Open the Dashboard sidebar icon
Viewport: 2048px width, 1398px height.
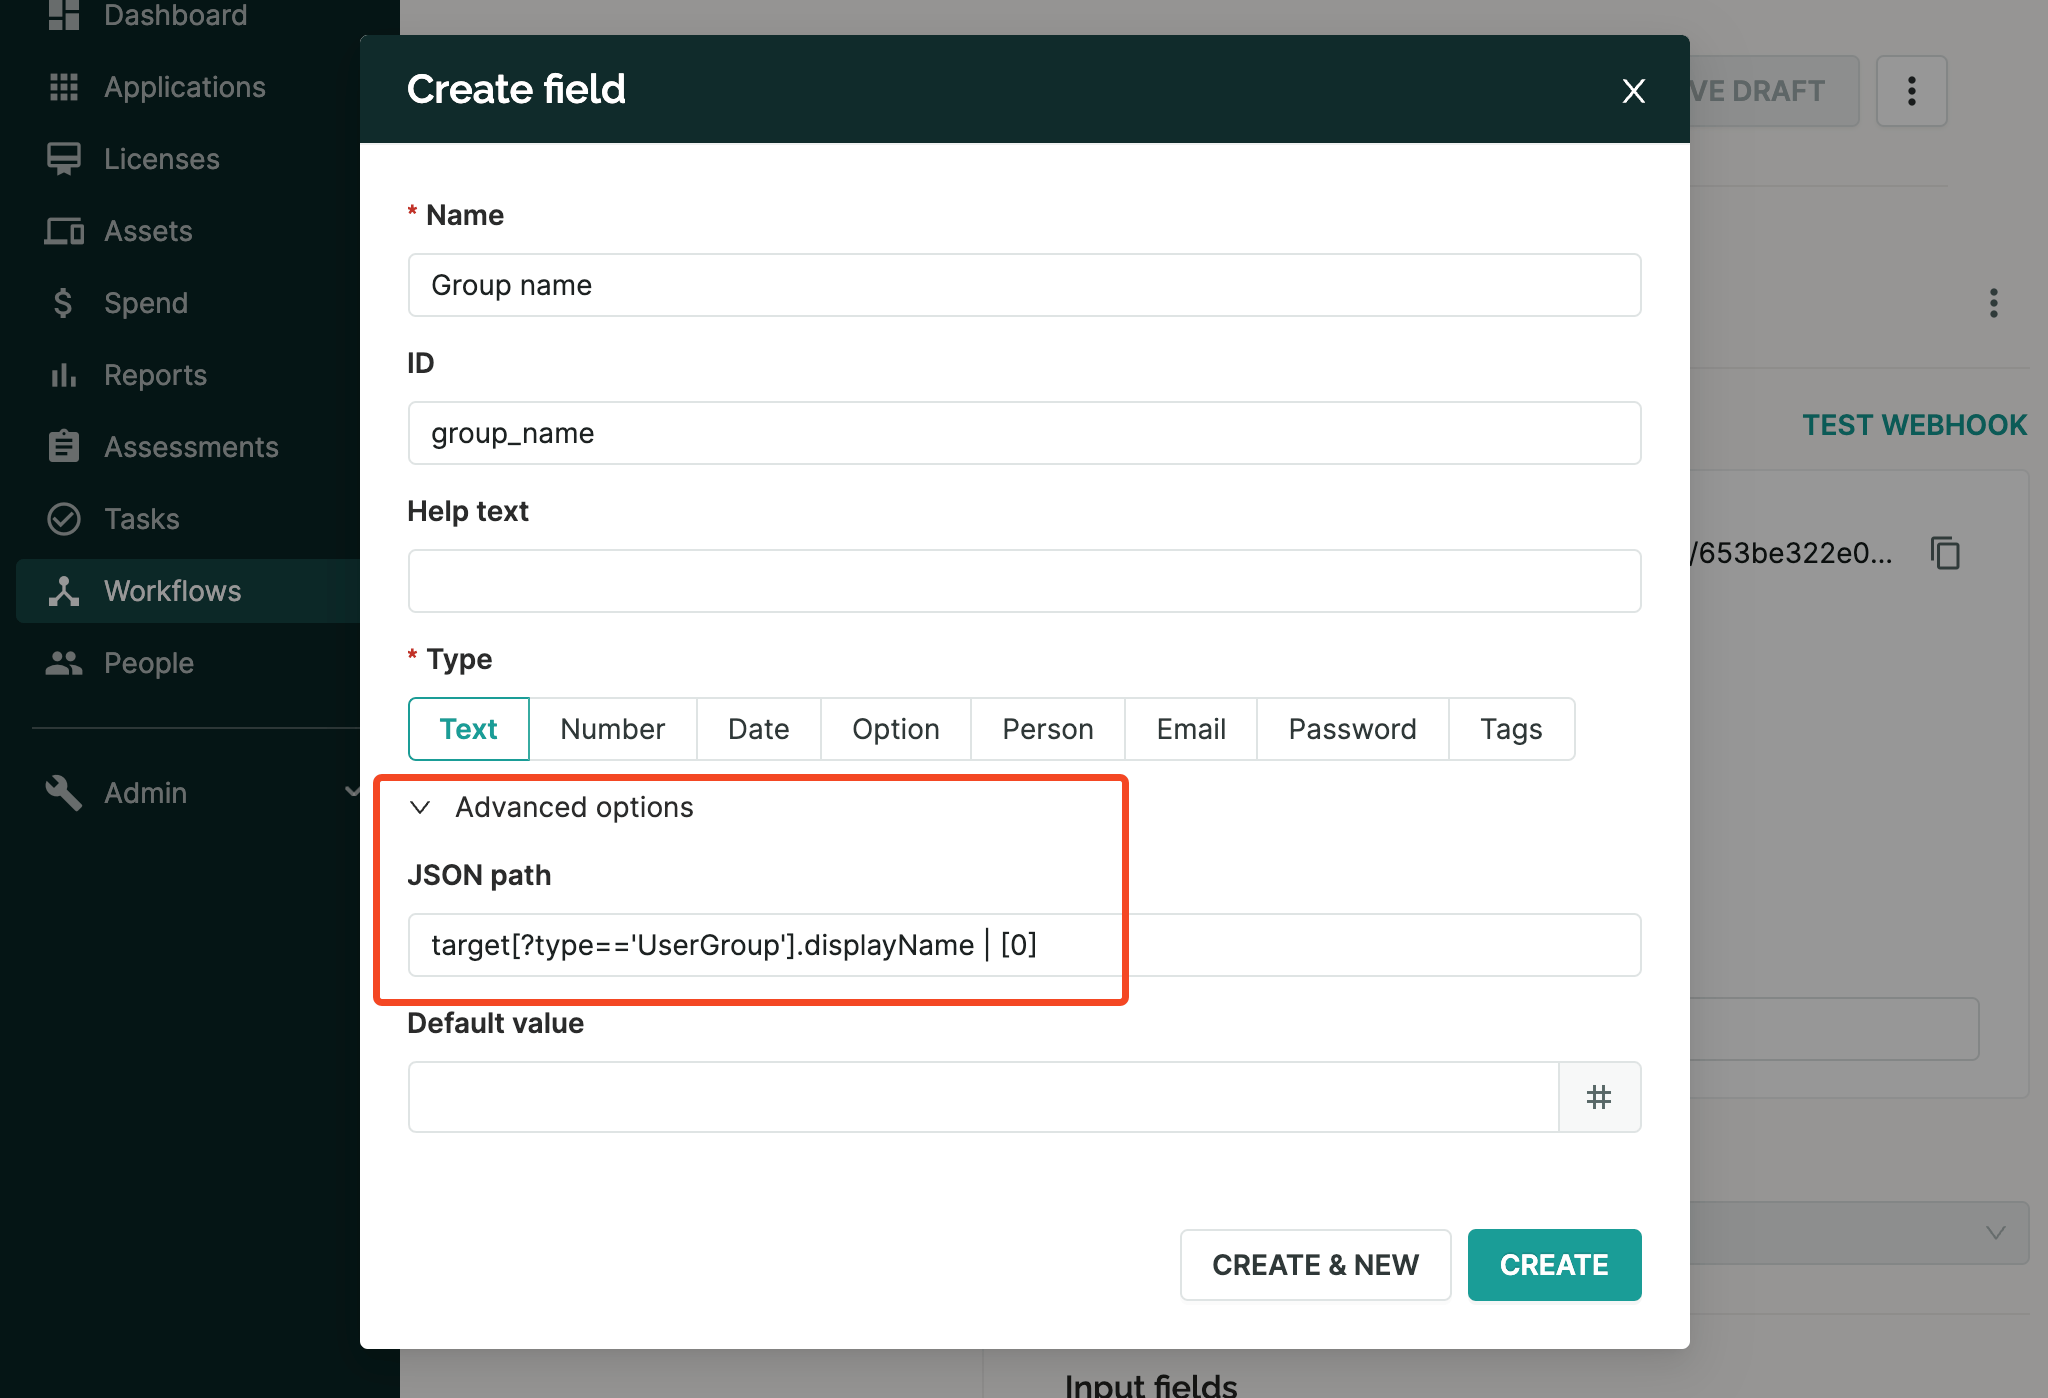[x=64, y=15]
